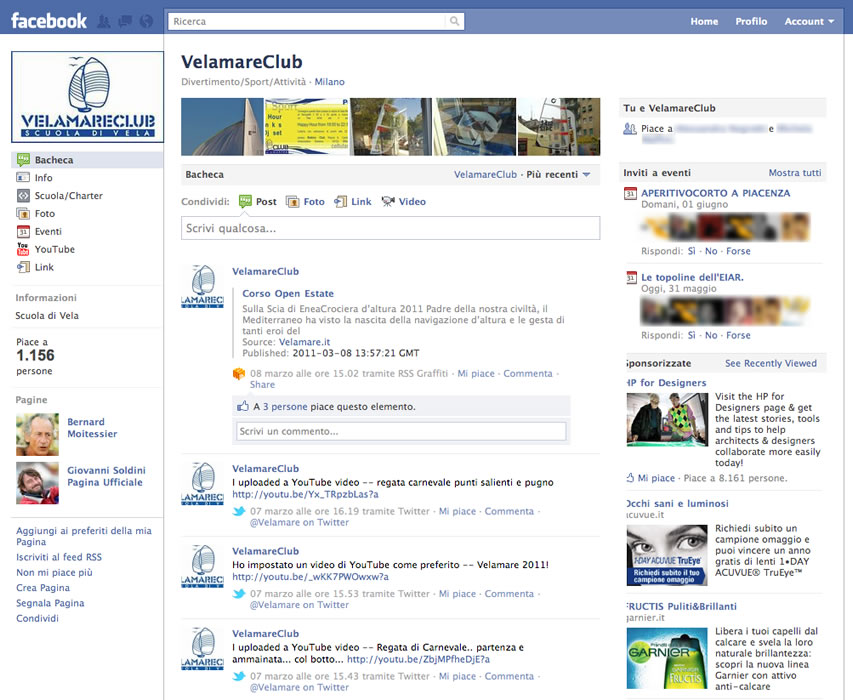
Task: Click Aggiungi ai preferiti della mia Pagina
Action: click(x=84, y=536)
